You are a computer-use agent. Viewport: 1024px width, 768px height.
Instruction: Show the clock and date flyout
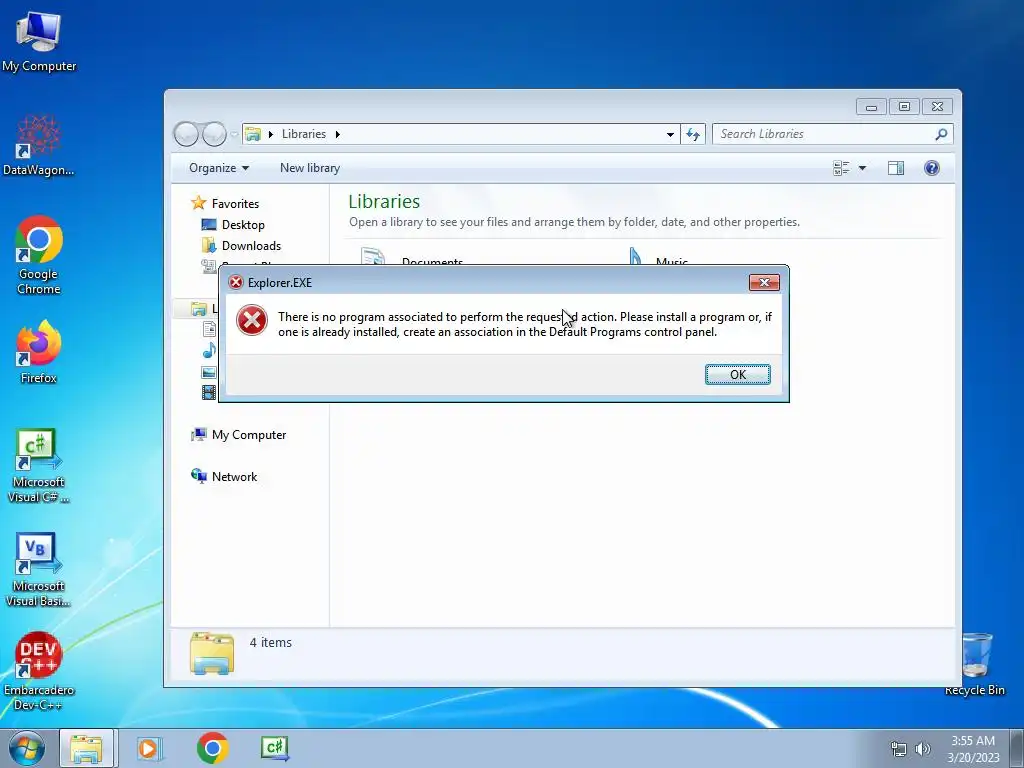[x=973, y=749]
